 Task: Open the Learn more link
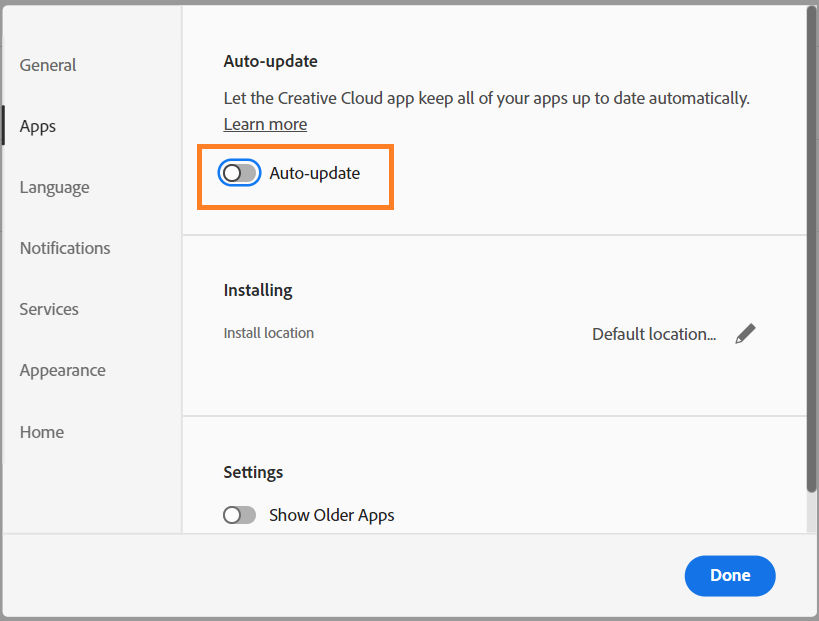point(265,124)
